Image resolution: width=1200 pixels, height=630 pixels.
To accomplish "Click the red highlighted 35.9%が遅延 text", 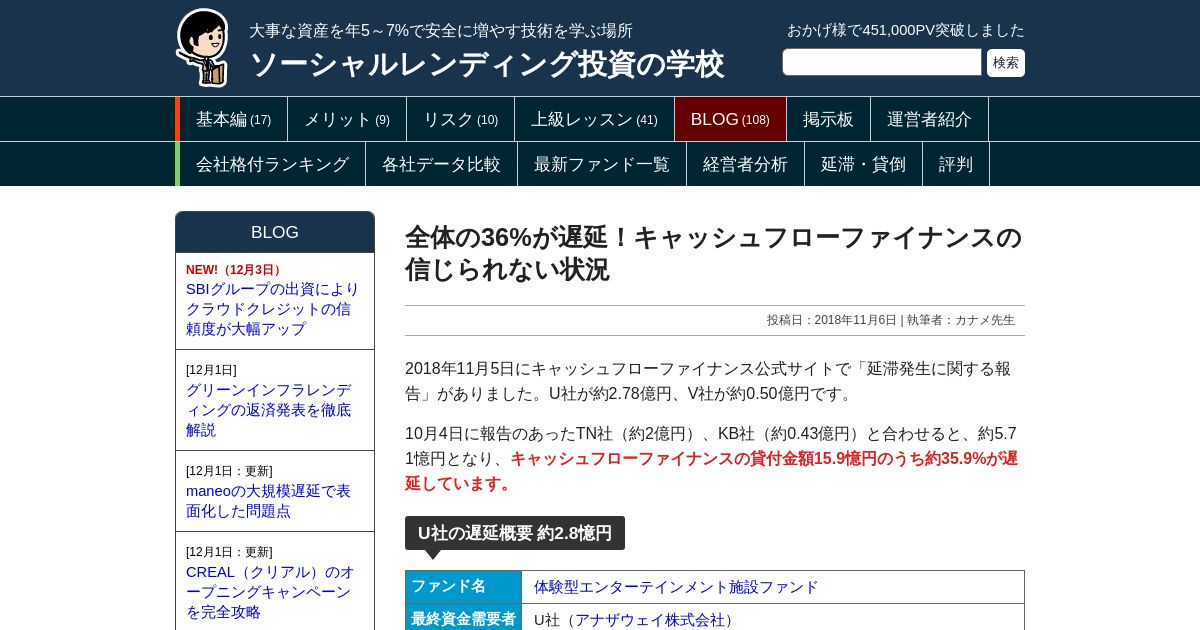I will pyautogui.click(x=711, y=471).
